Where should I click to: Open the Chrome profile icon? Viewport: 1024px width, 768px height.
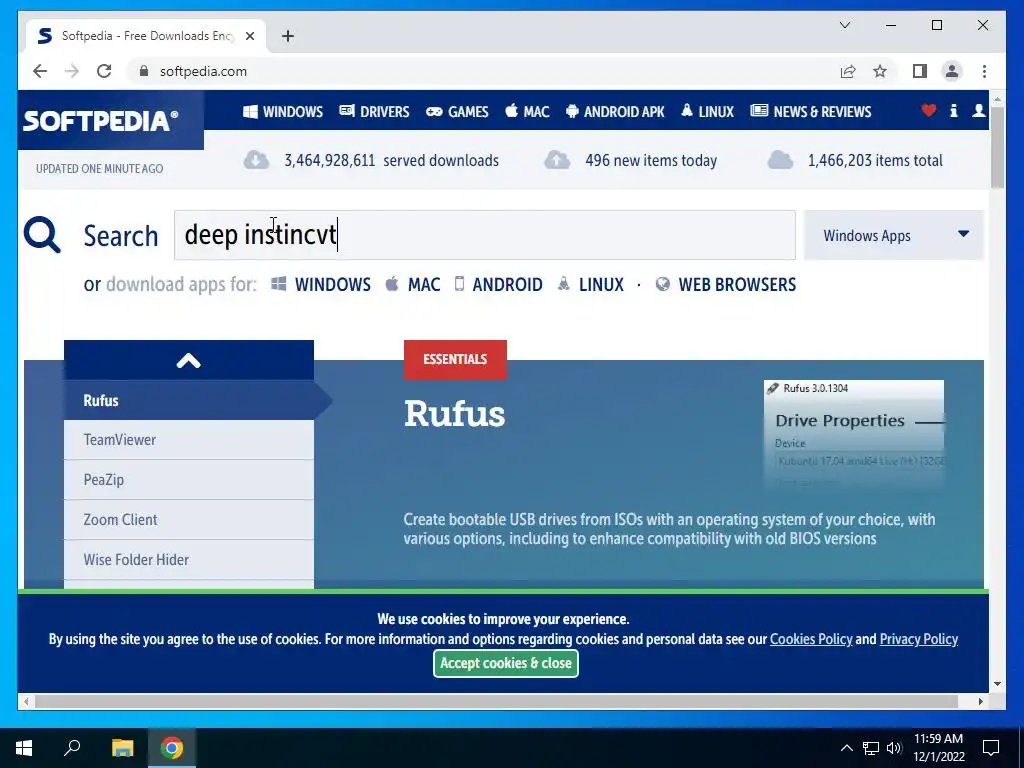tap(952, 71)
